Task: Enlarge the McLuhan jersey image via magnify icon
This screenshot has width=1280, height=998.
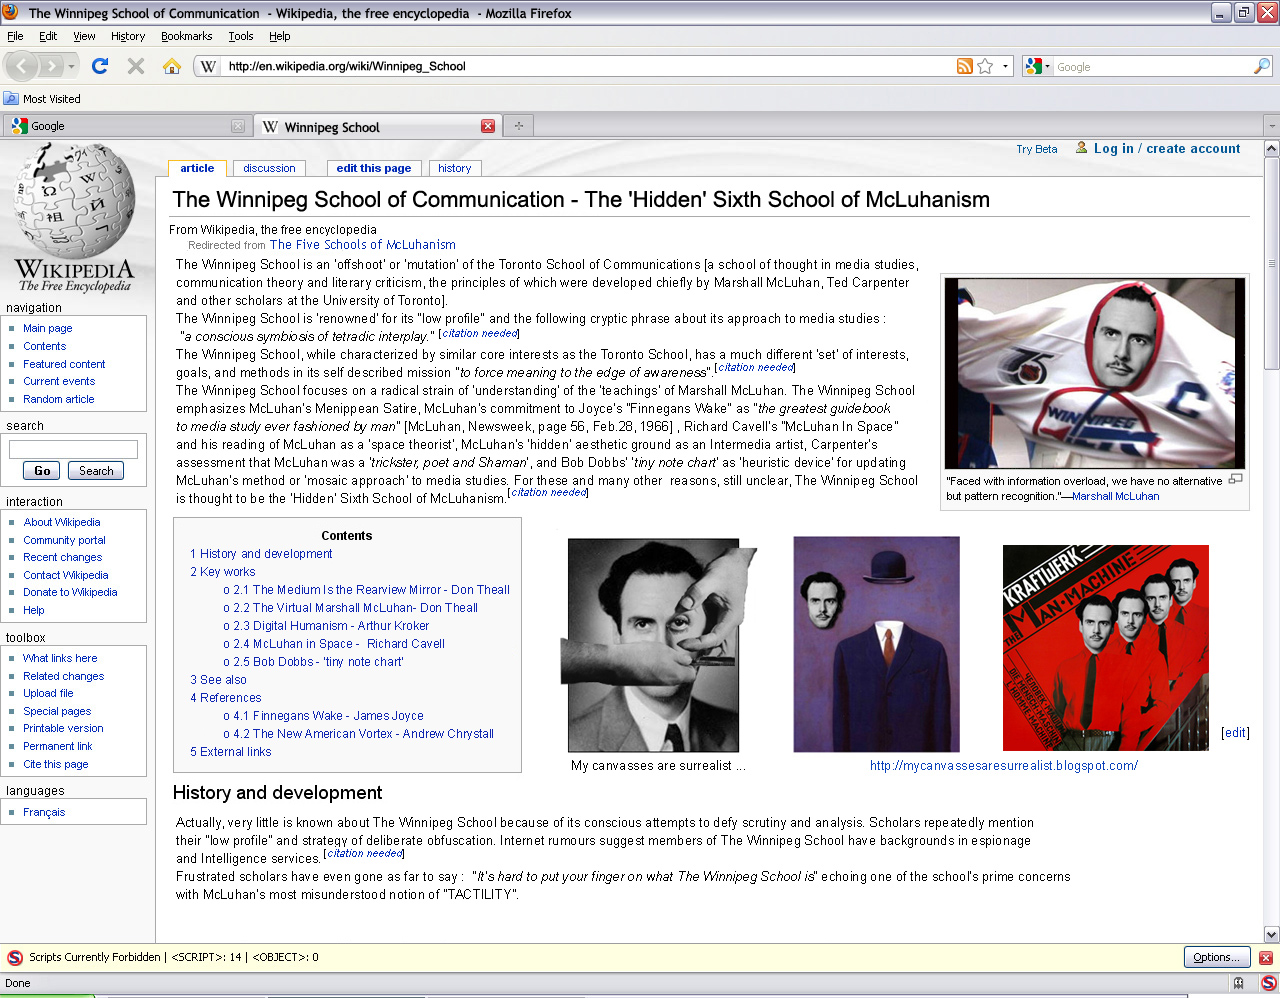Action: [x=1235, y=479]
